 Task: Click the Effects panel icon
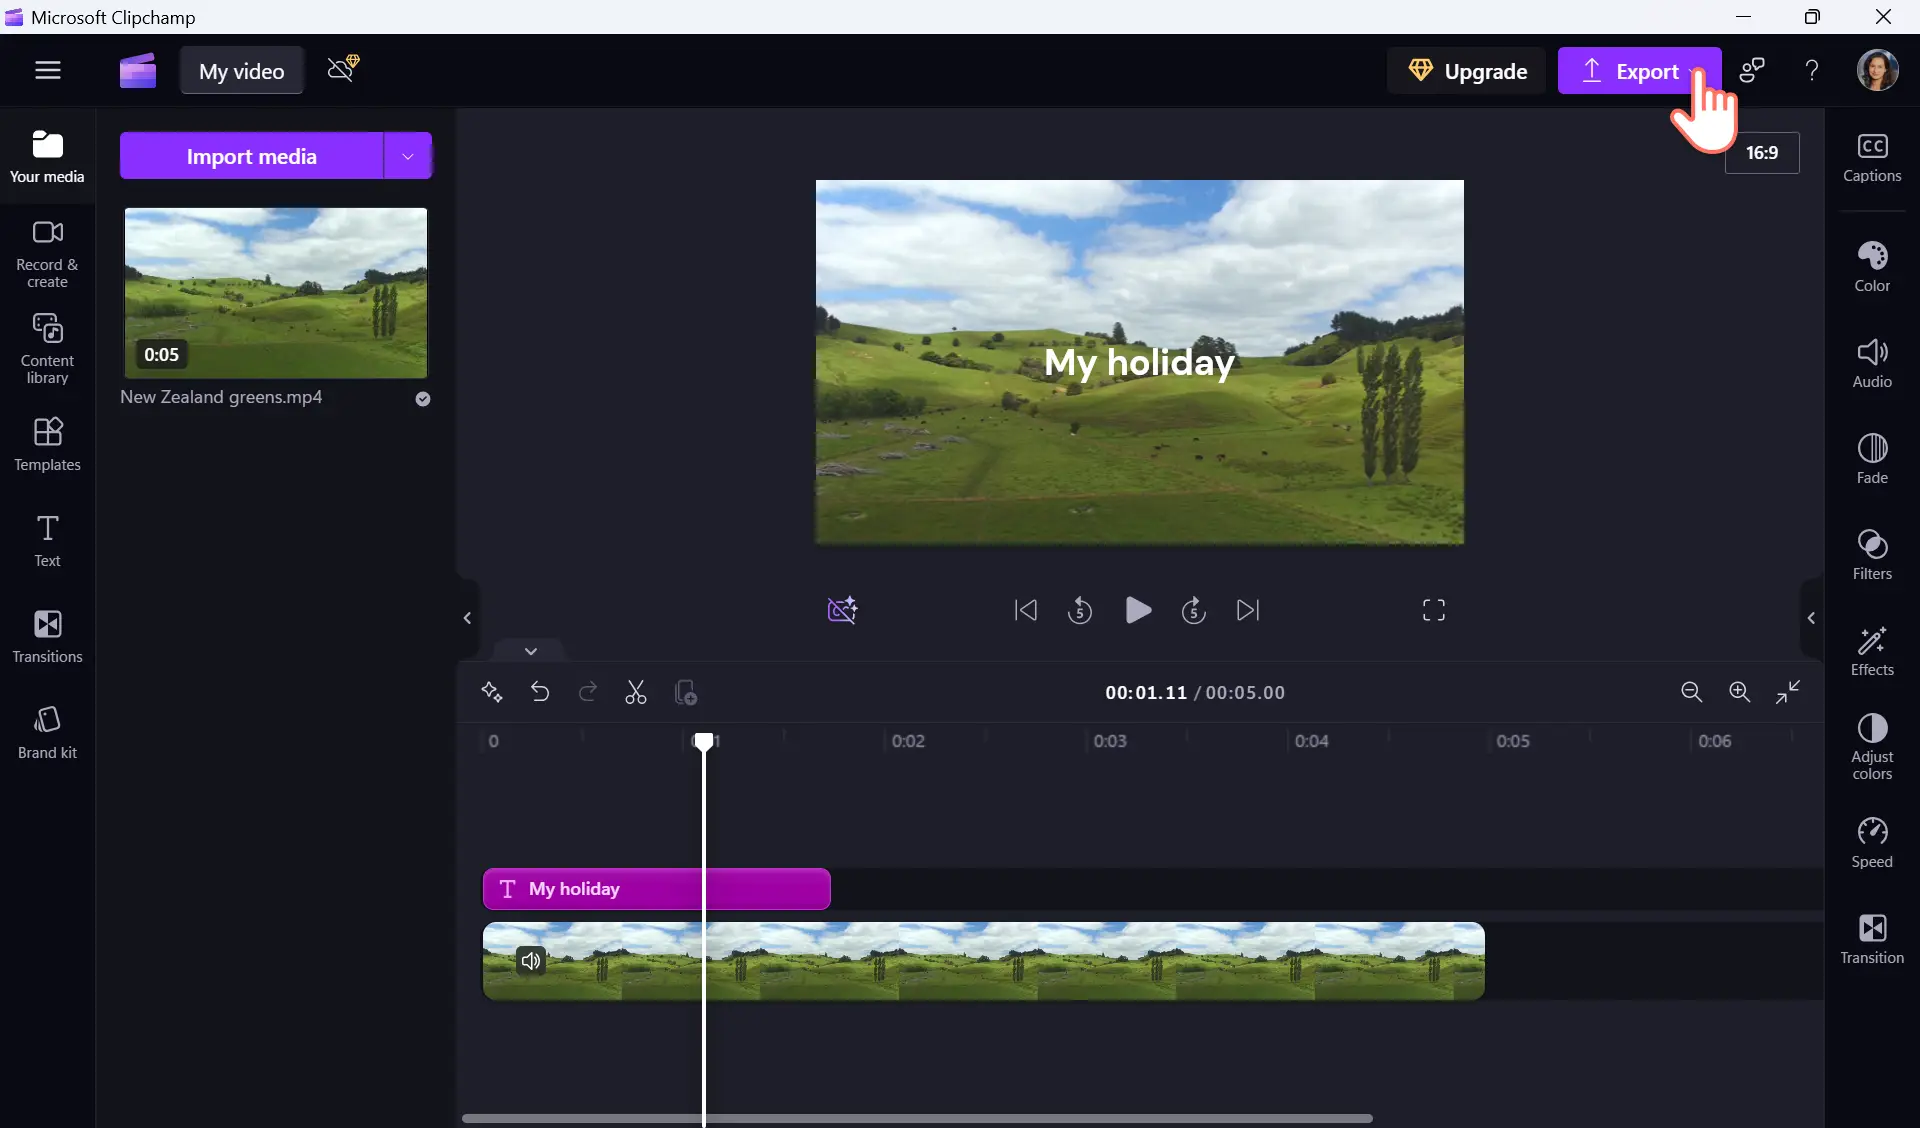(1872, 649)
